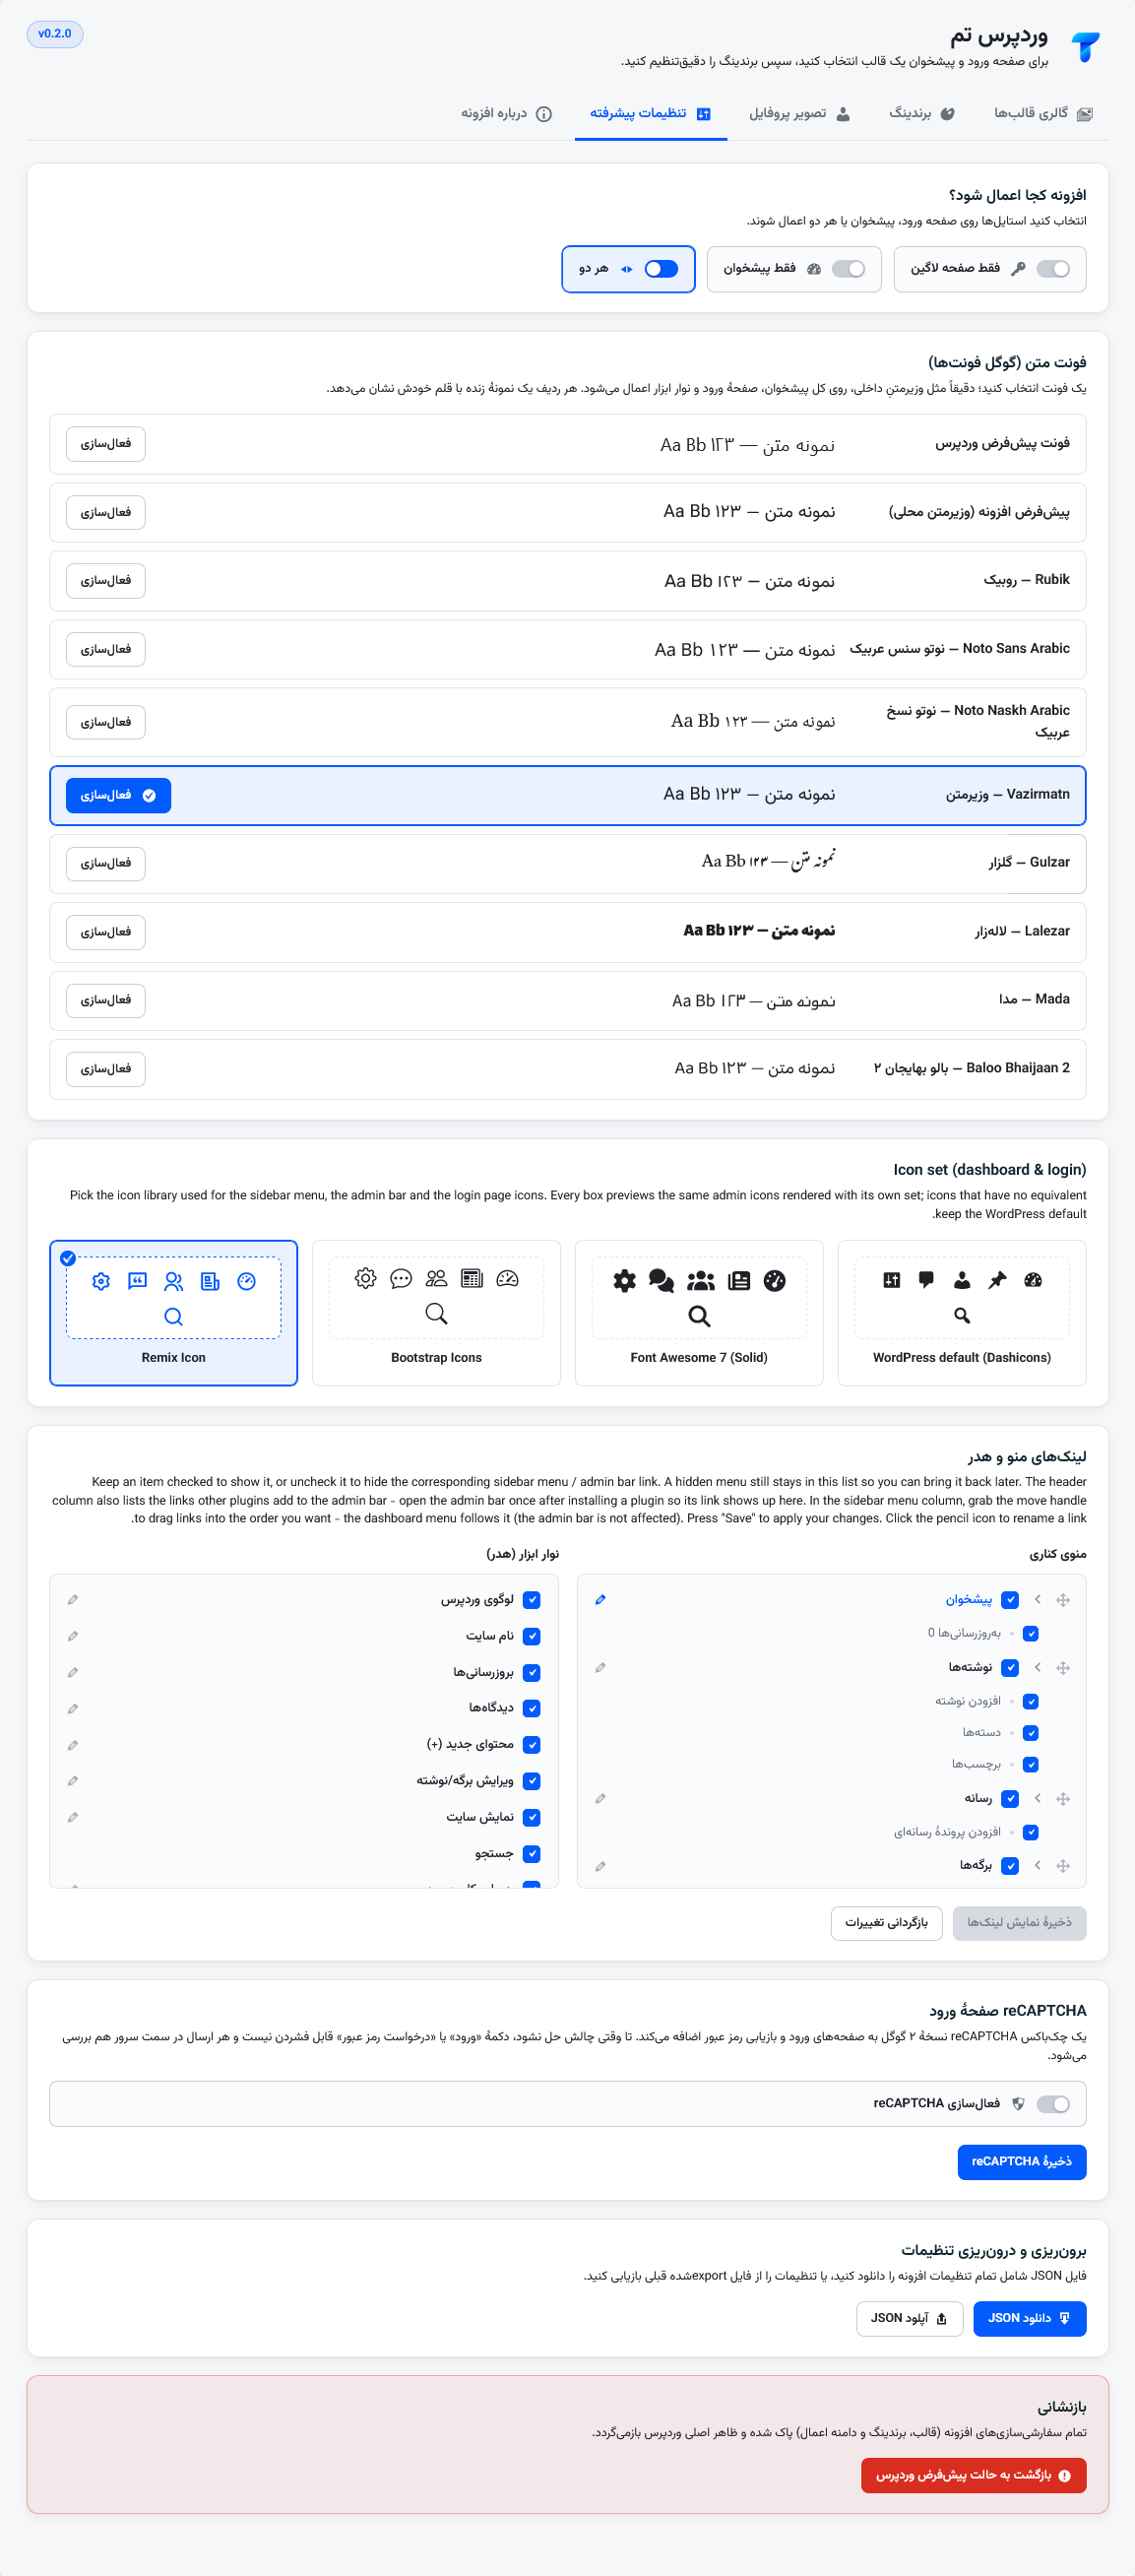Viewport: 1135px width, 2576px height.
Task: Uncheck the دسته‌ها submenu checkbox
Action: [1031, 1733]
